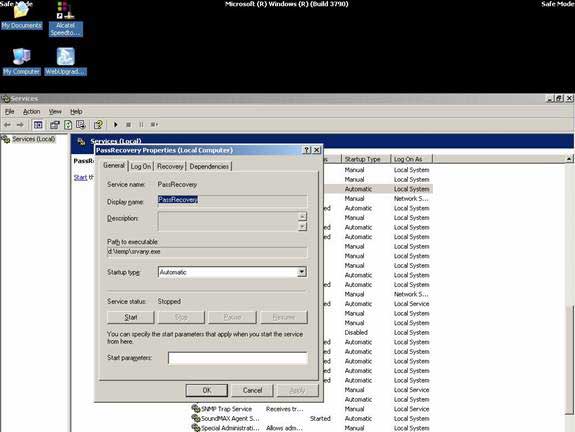Viewport: 575px width, 432px height.
Task: Click the Path to executable value field
Action: pyautogui.click(x=207, y=252)
